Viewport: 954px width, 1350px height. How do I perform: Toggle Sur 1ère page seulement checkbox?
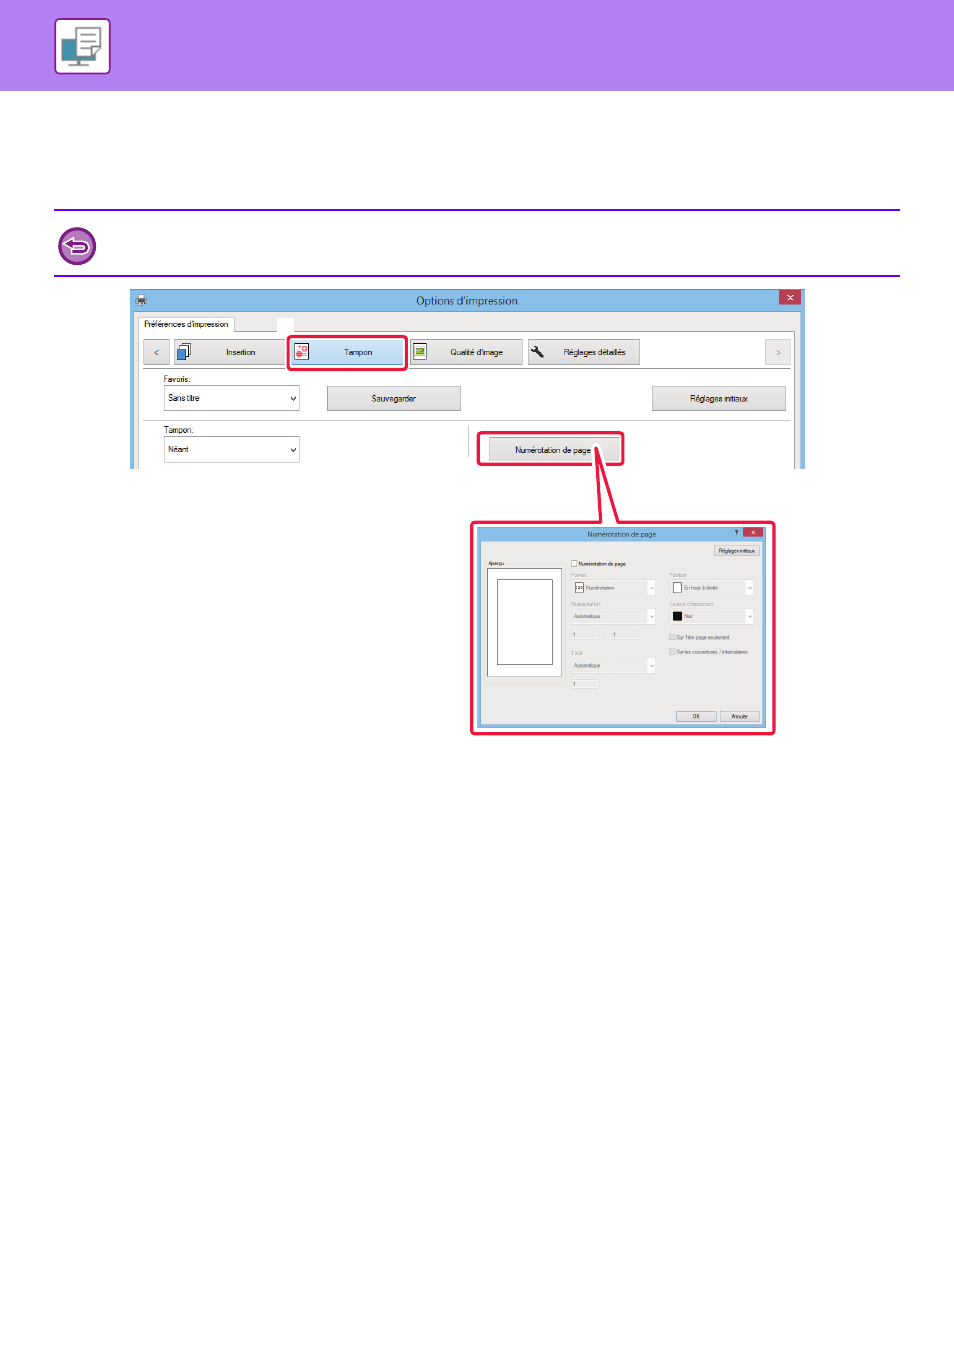[672, 637]
